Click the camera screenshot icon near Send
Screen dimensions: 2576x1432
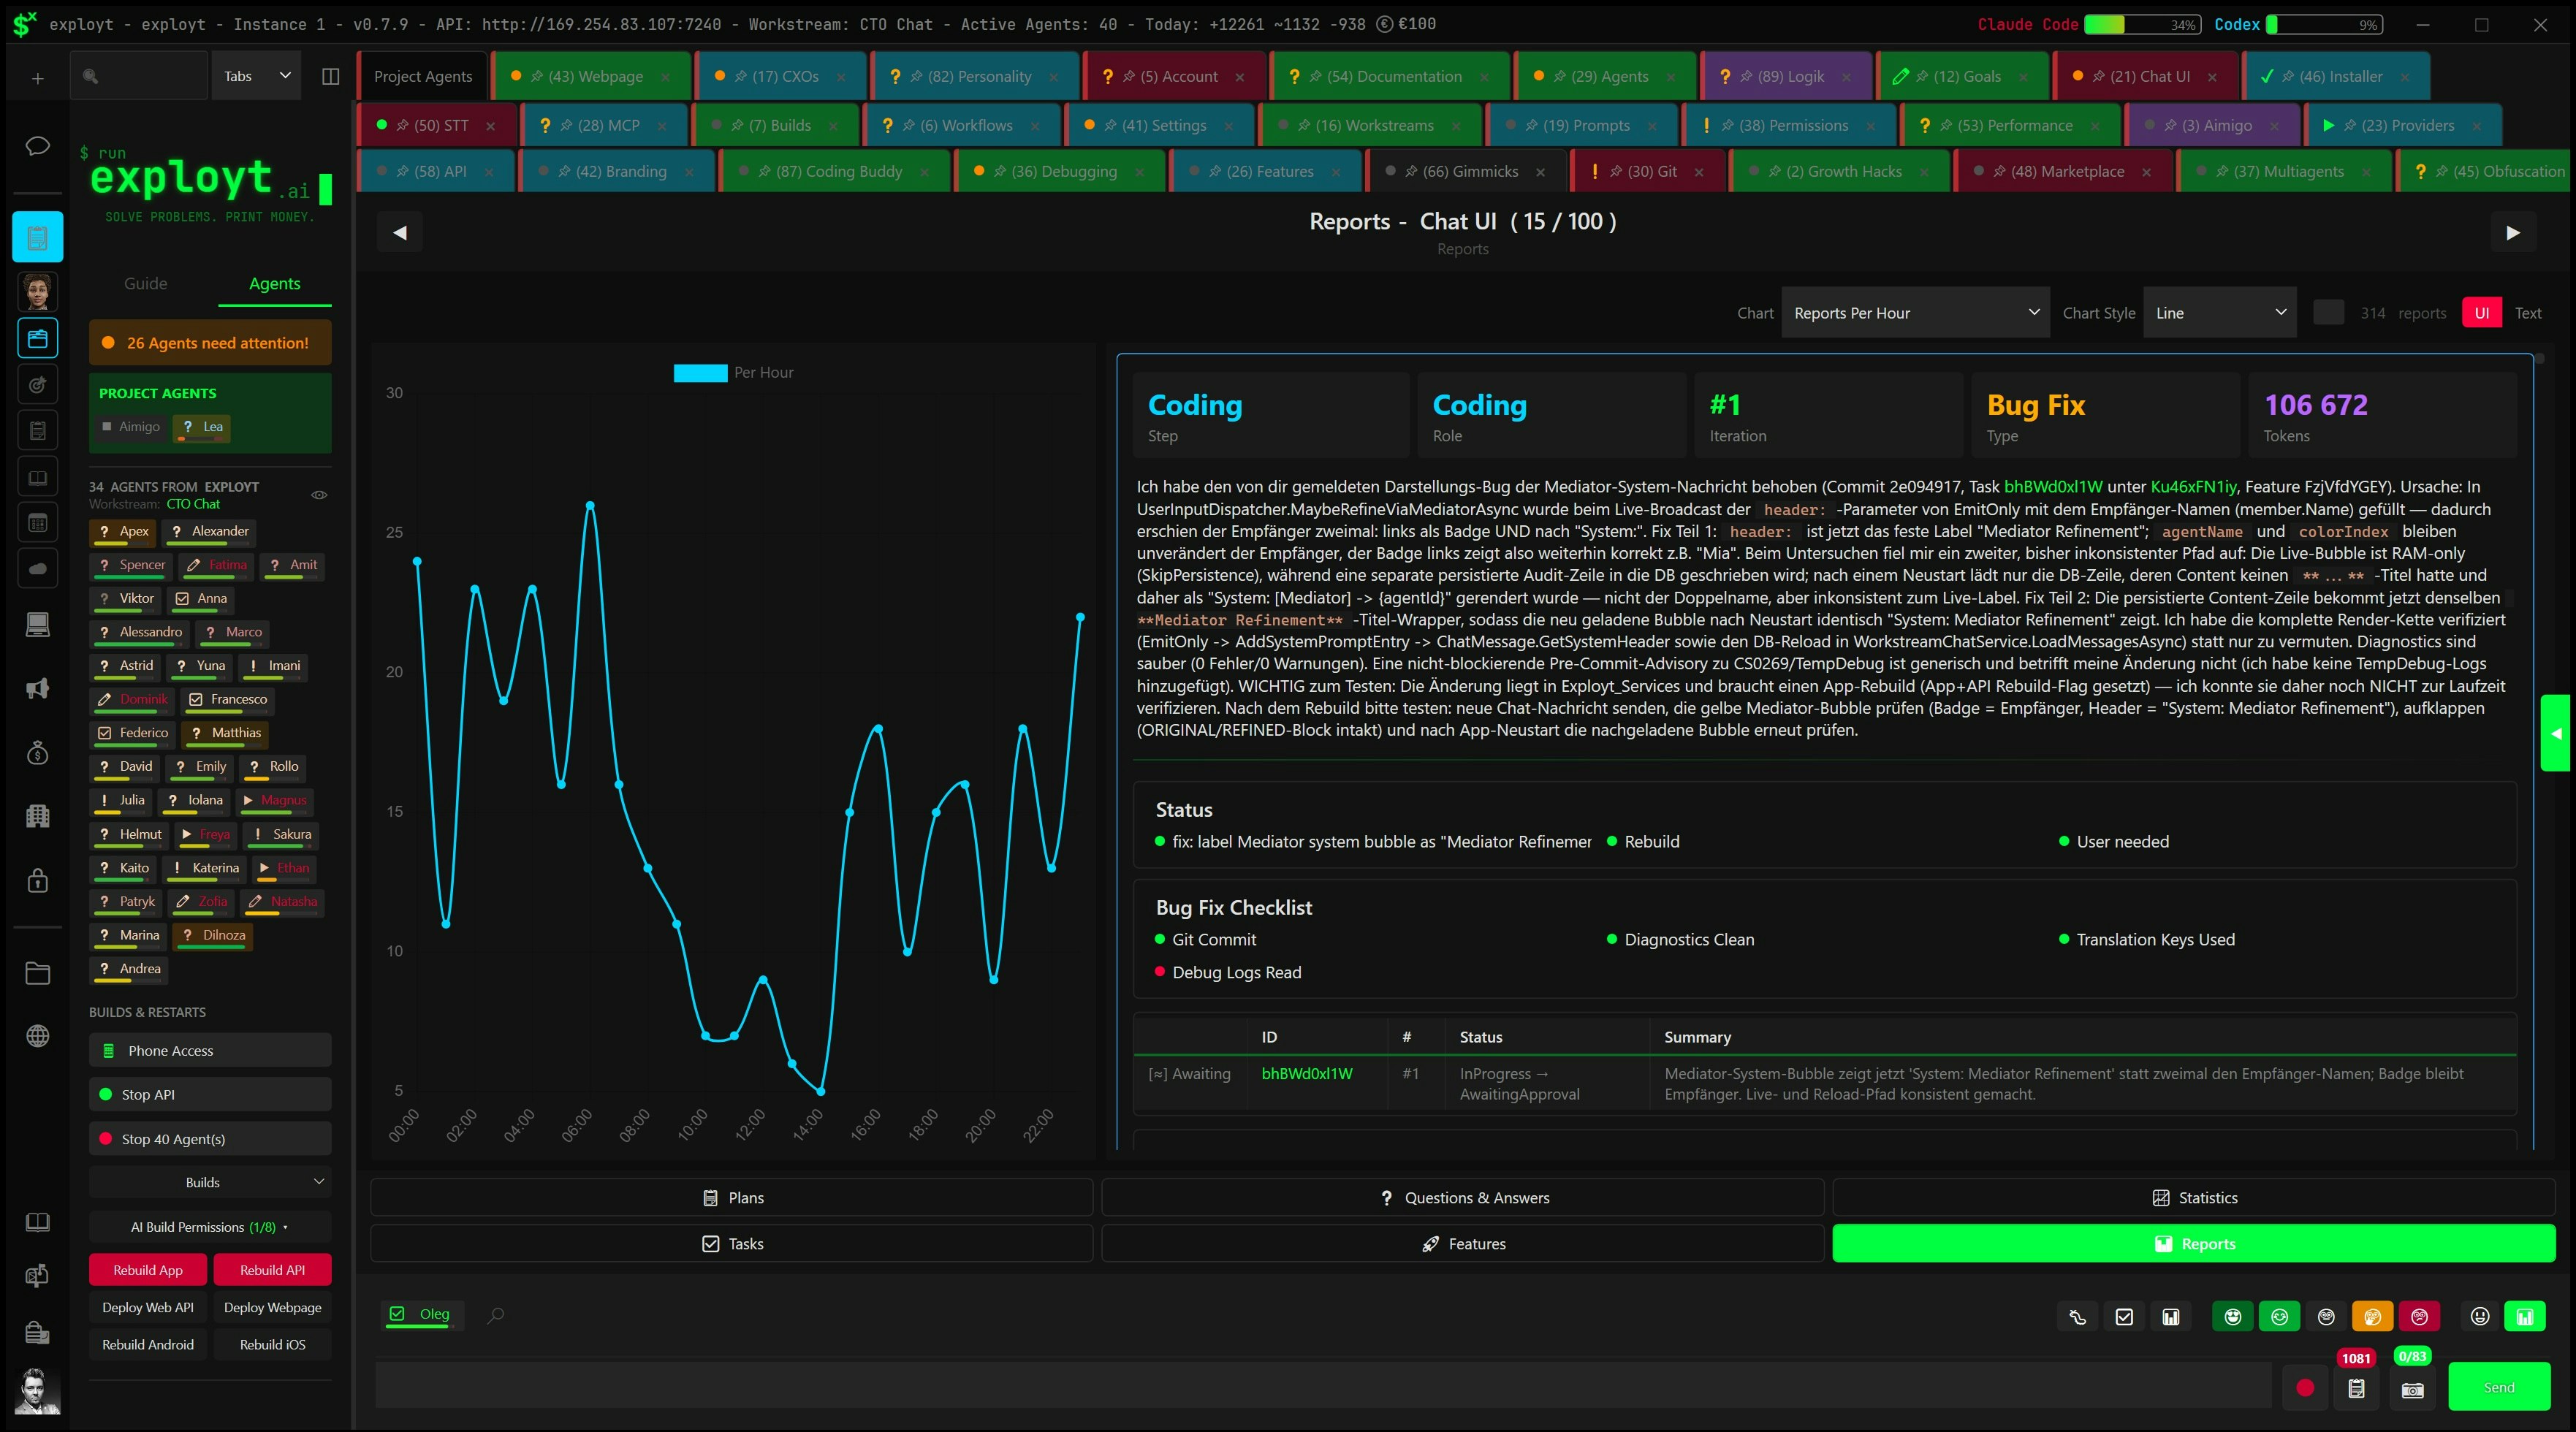(x=2412, y=1390)
